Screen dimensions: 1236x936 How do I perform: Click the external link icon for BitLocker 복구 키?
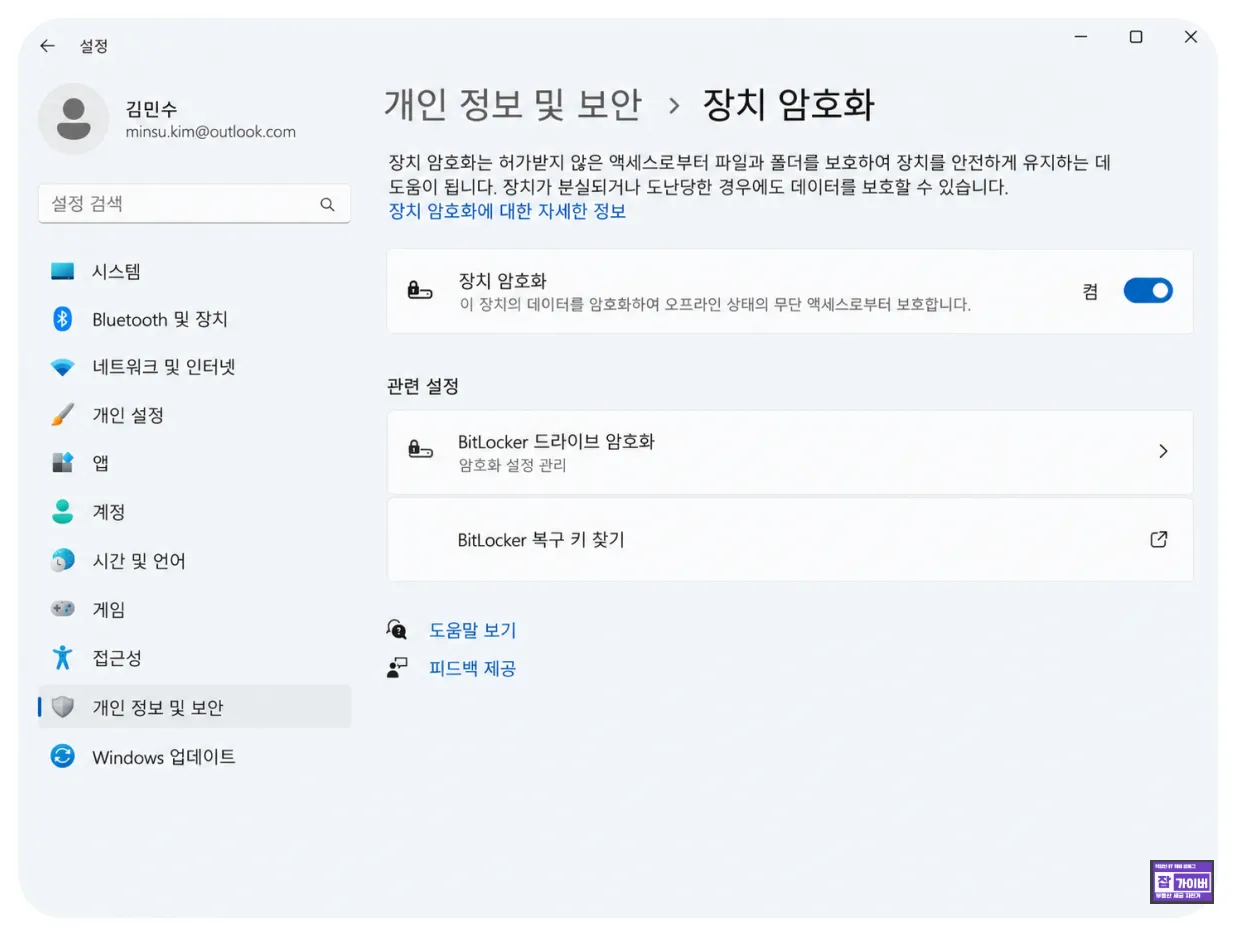(1159, 539)
